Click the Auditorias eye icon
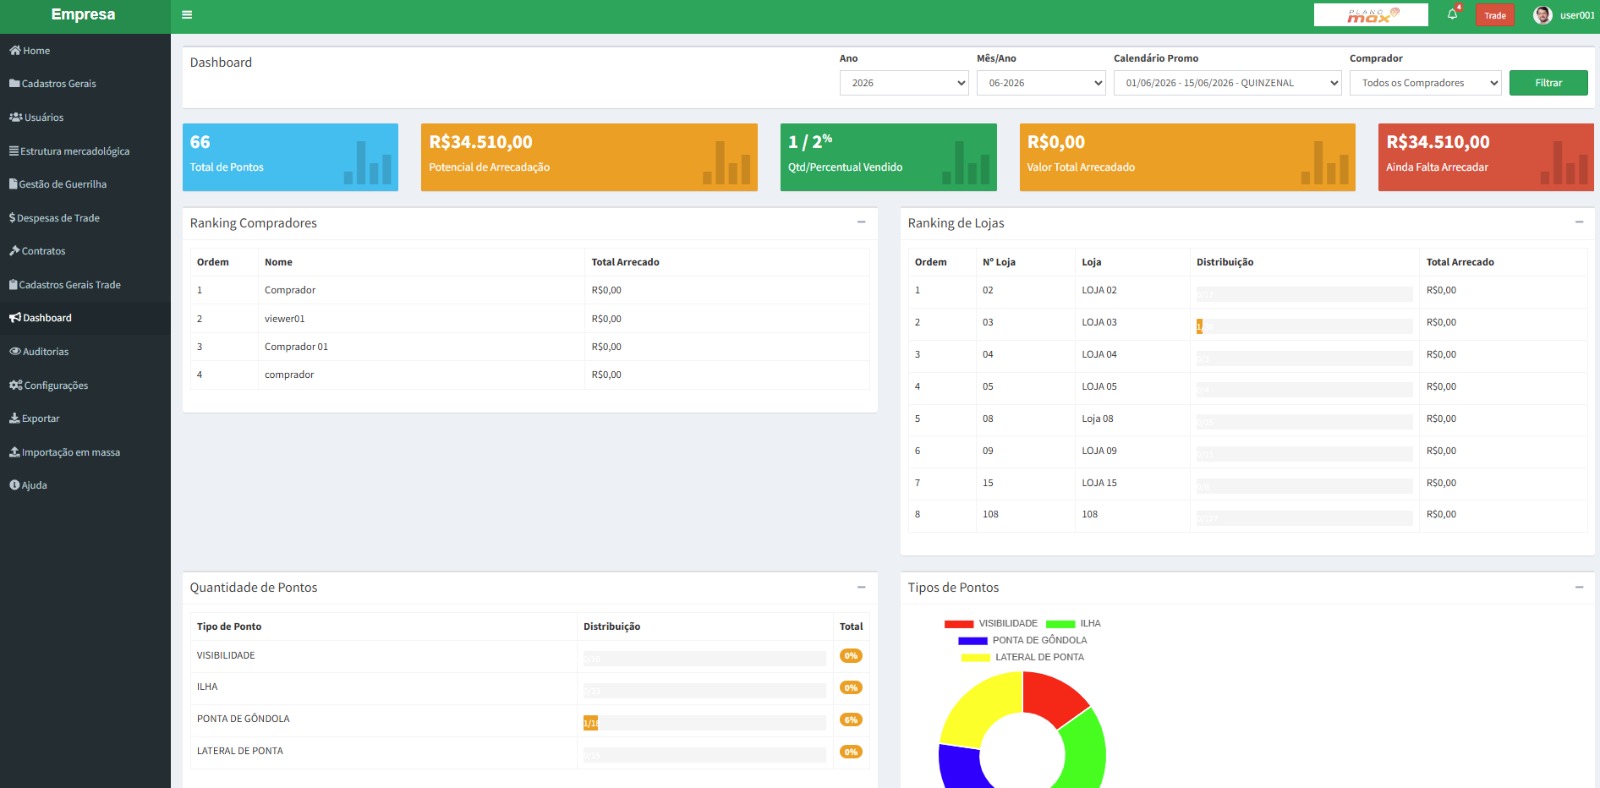Image resolution: width=1600 pixels, height=788 pixels. (15, 352)
